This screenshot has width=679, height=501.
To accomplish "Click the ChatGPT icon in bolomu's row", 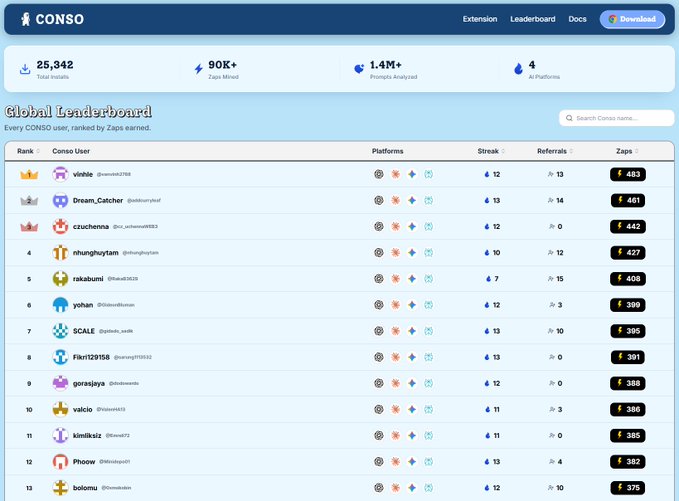I will coord(379,488).
